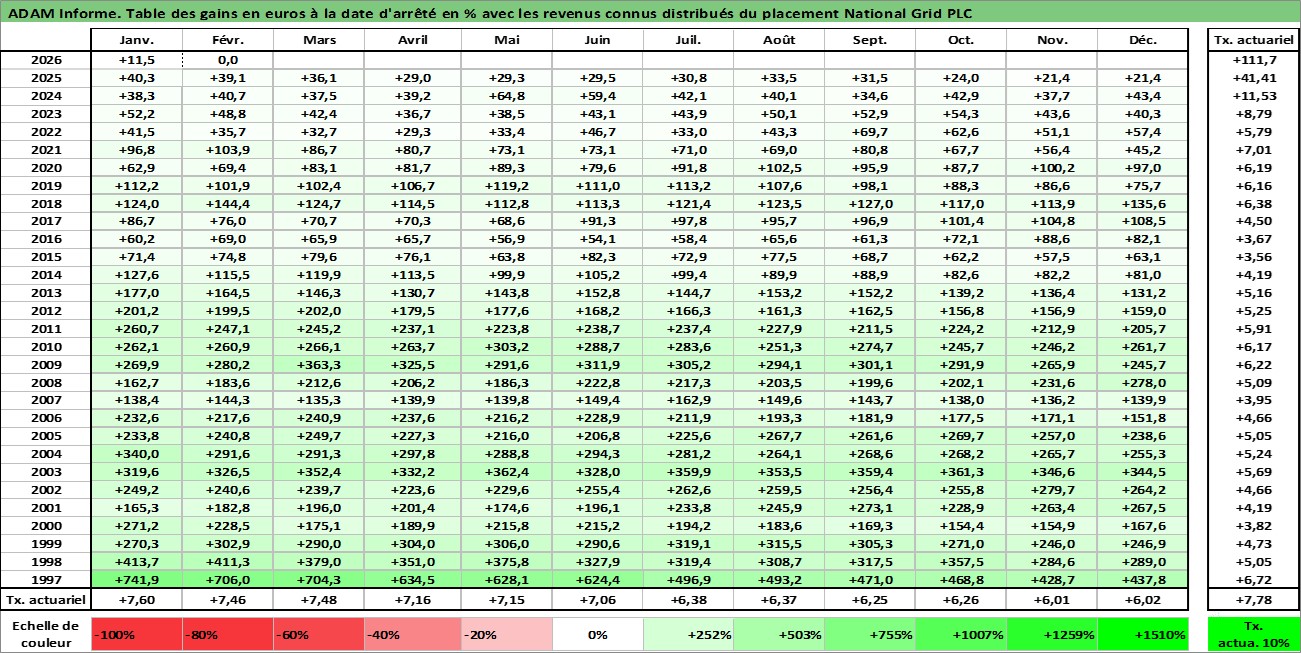Screen dimensions: 1301x653
Task: Click the Echelle de couleur legend label
Action: click(45, 634)
